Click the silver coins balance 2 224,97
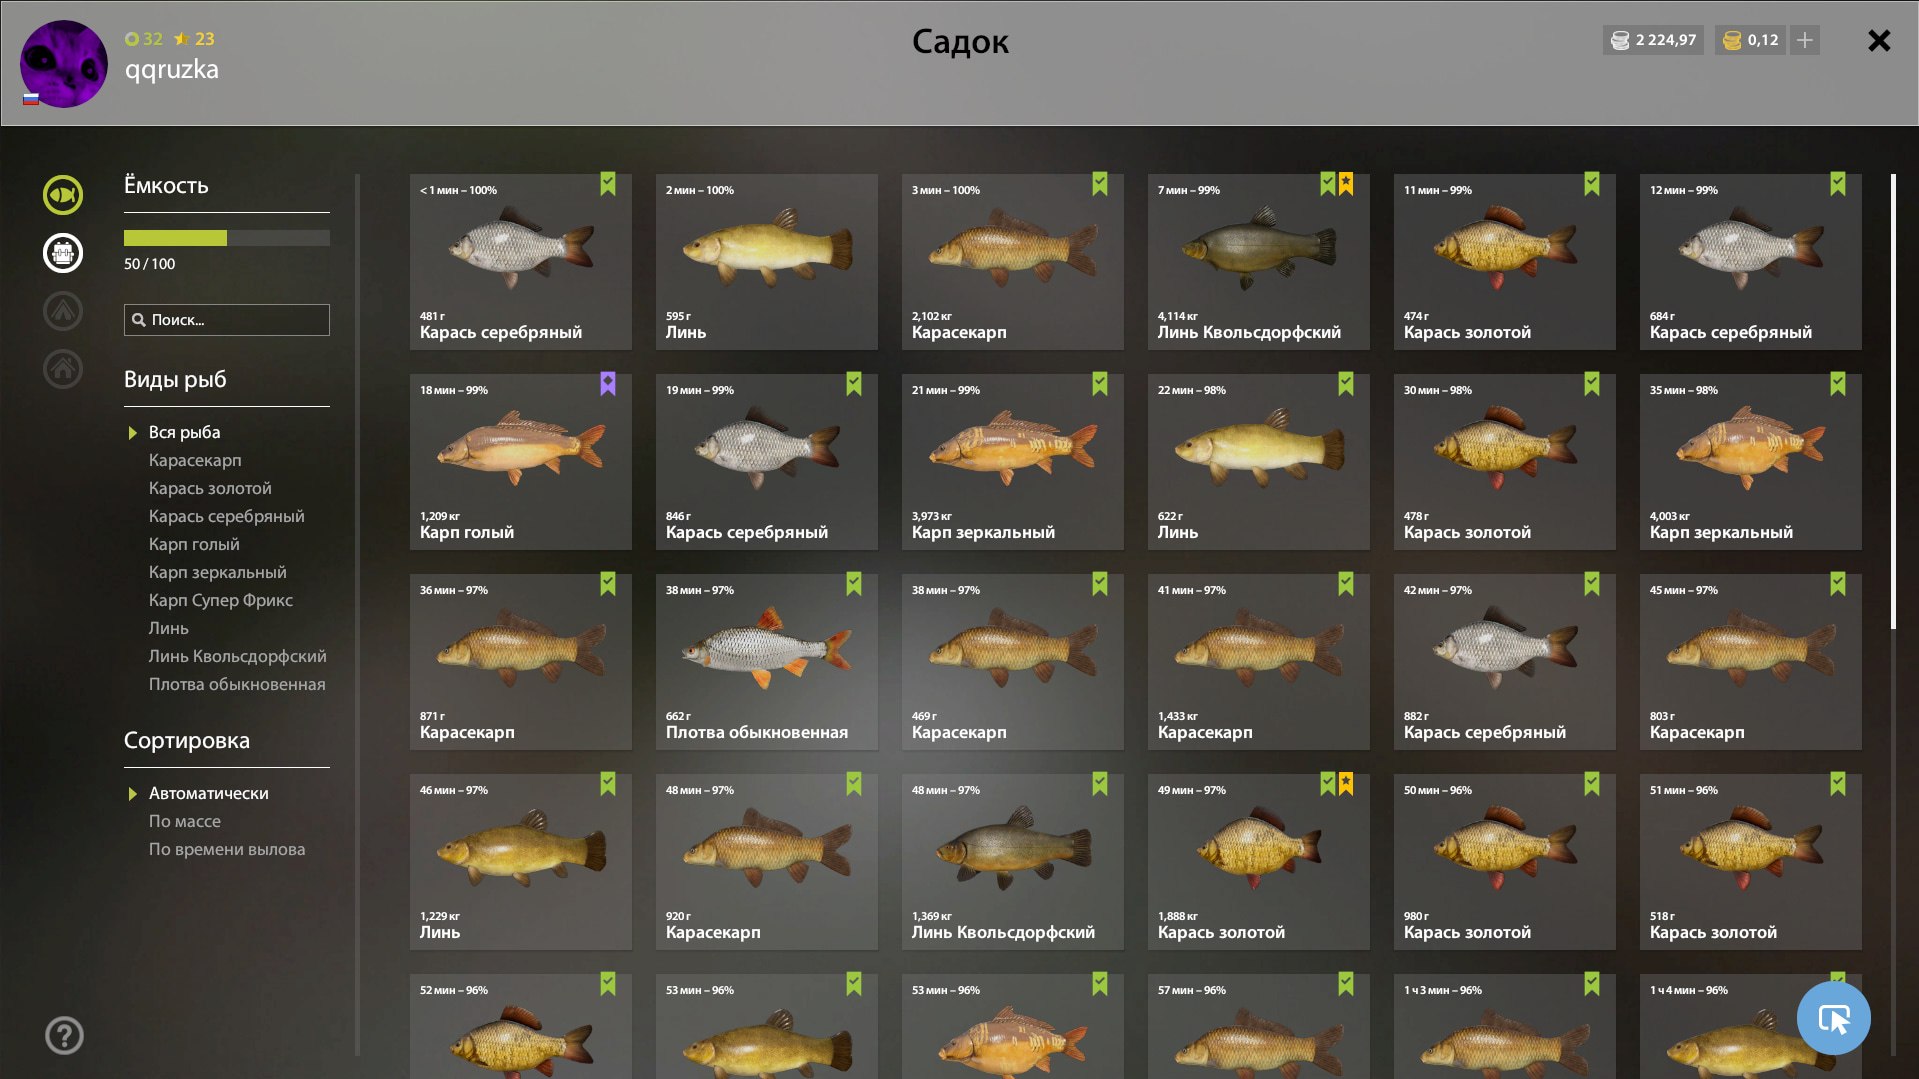 [1653, 40]
